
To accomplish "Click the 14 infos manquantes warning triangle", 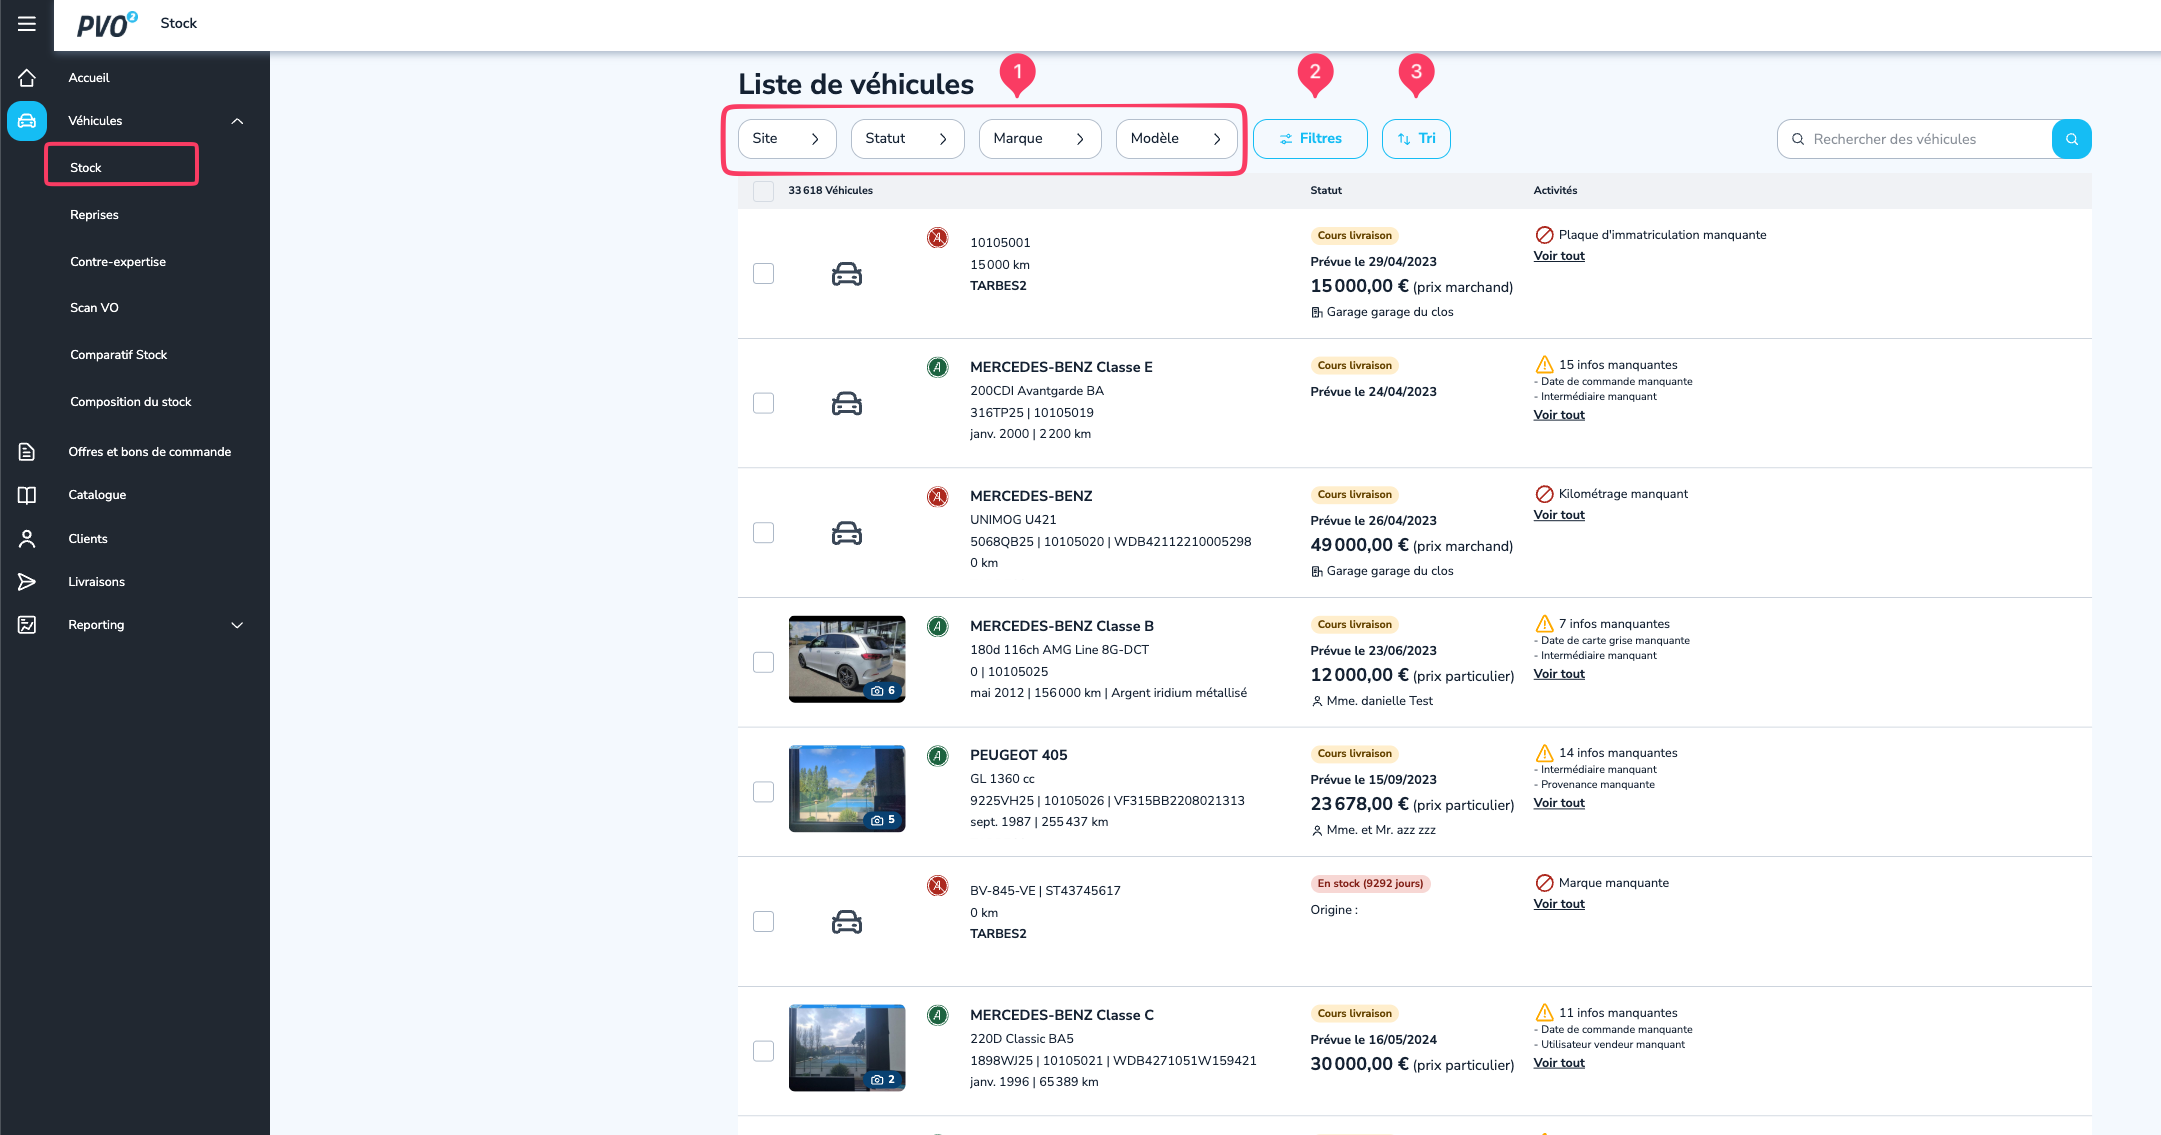I will (1544, 753).
